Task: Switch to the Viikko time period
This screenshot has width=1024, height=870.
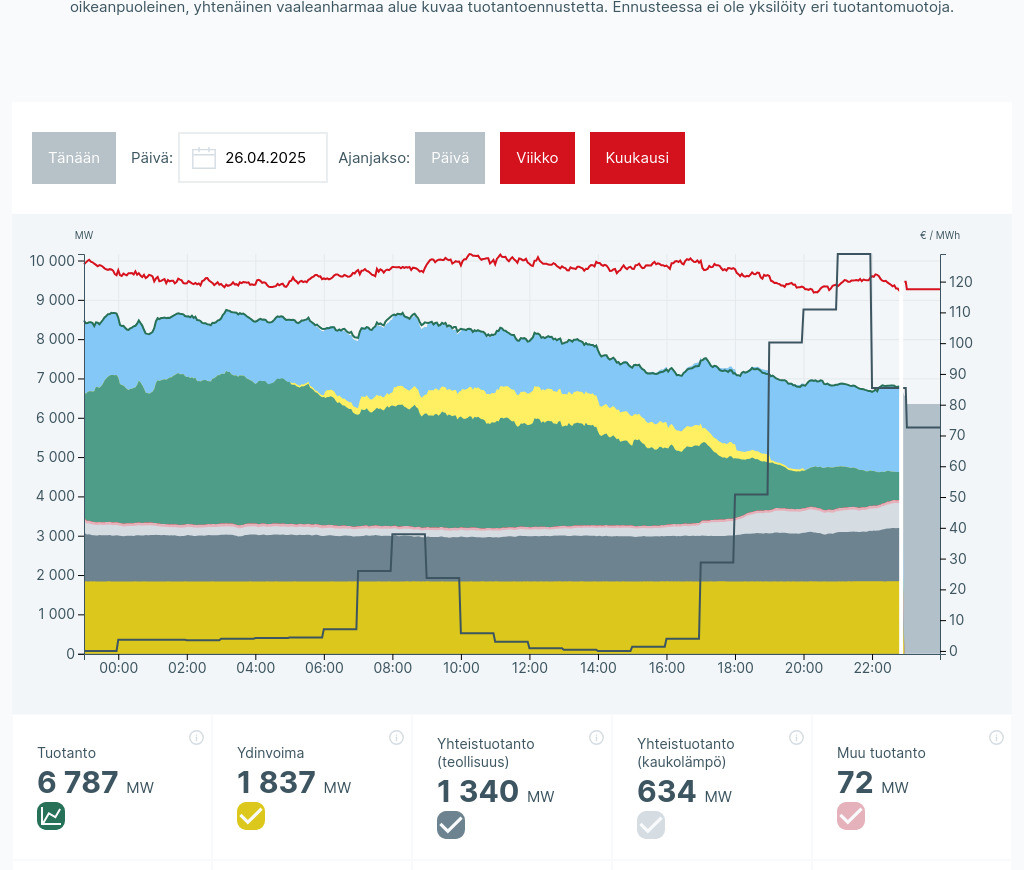Action: click(x=537, y=158)
